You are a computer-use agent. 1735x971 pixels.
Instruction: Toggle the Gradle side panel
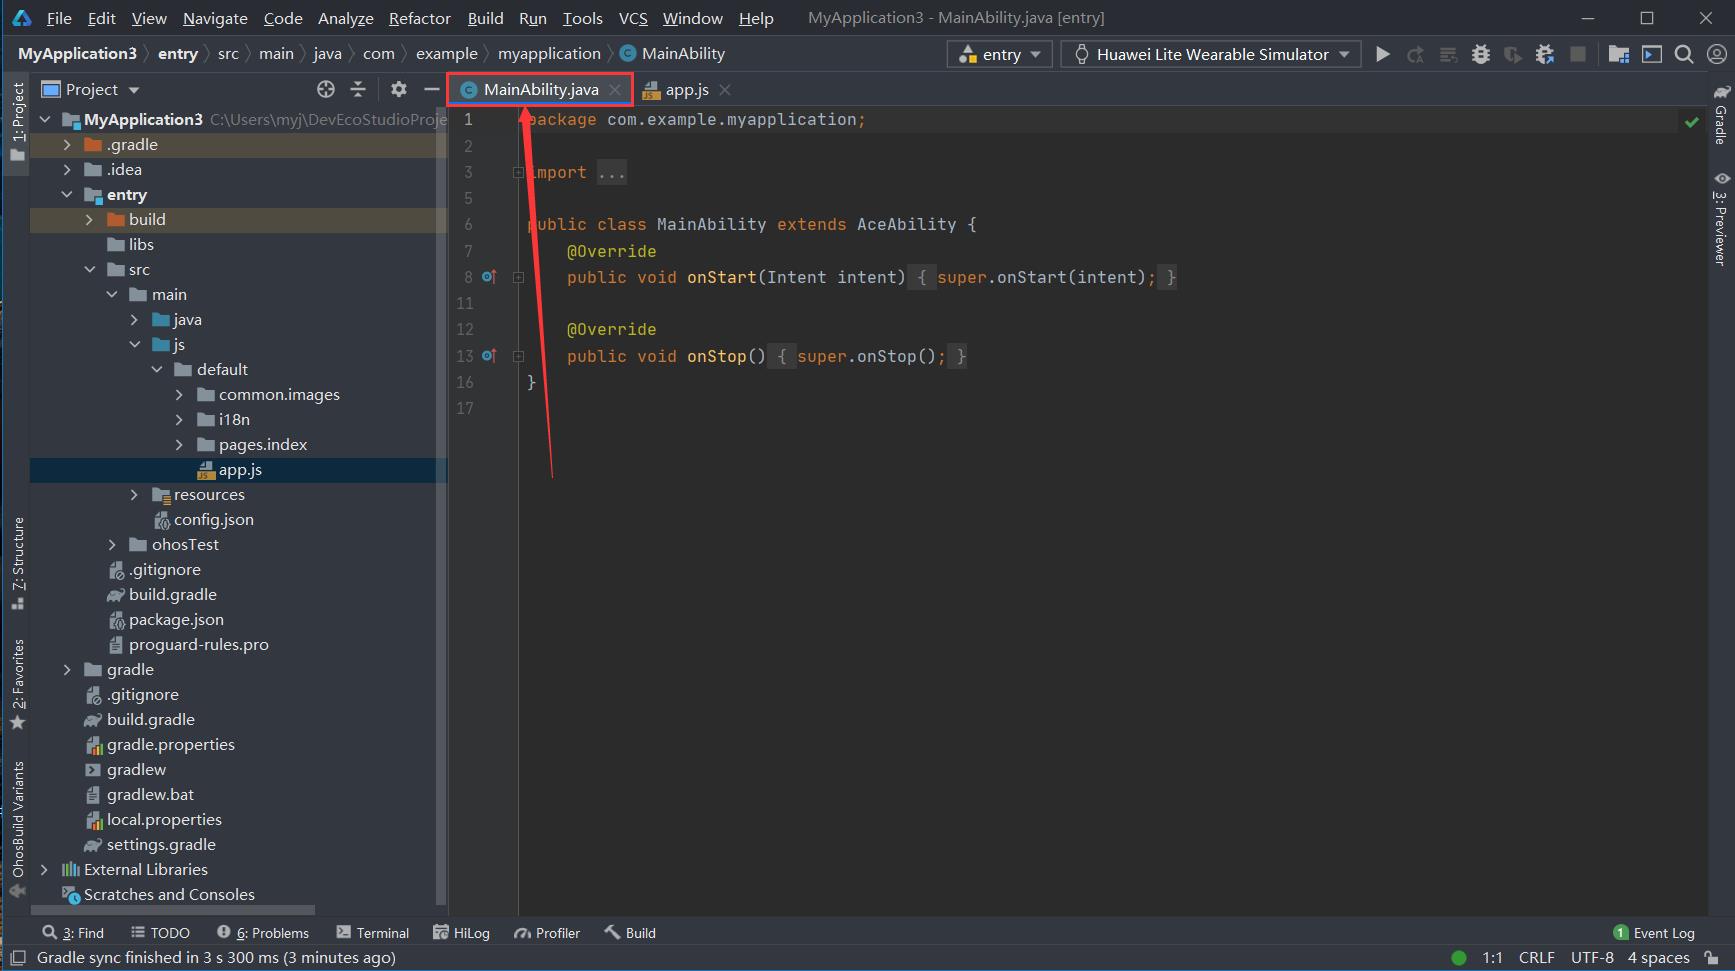(x=1721, y=116)
